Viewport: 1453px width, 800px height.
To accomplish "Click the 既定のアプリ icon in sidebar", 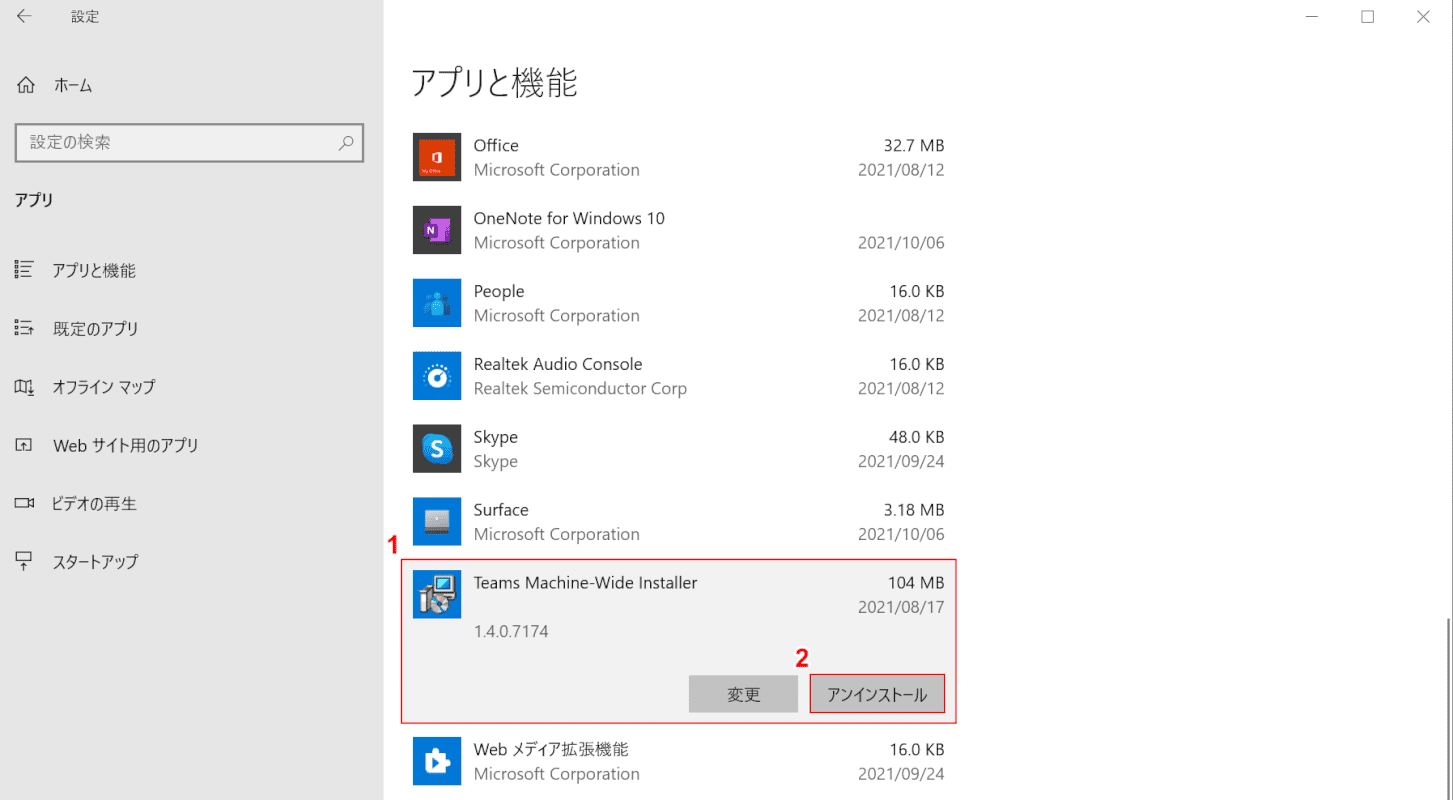I will pos(25,328).
